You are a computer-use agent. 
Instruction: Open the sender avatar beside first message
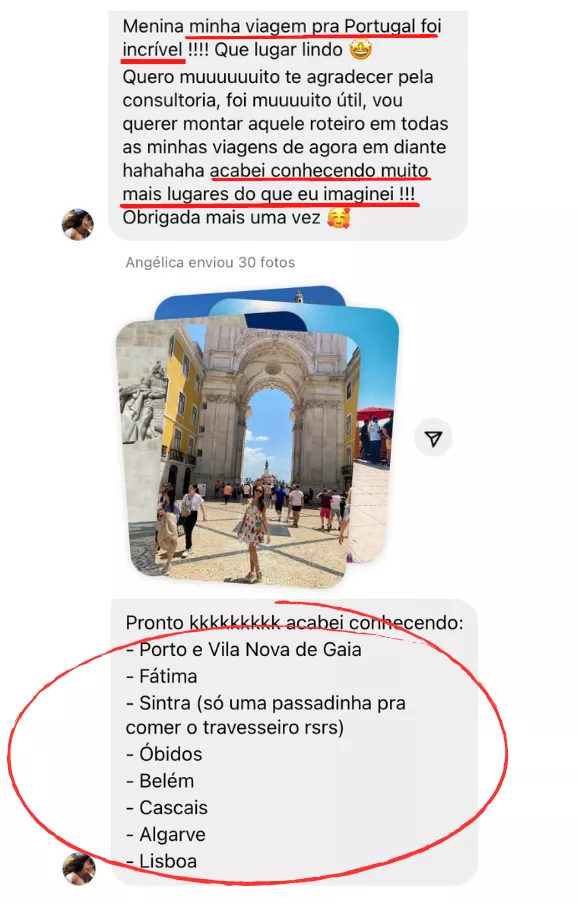pos(78,224)
